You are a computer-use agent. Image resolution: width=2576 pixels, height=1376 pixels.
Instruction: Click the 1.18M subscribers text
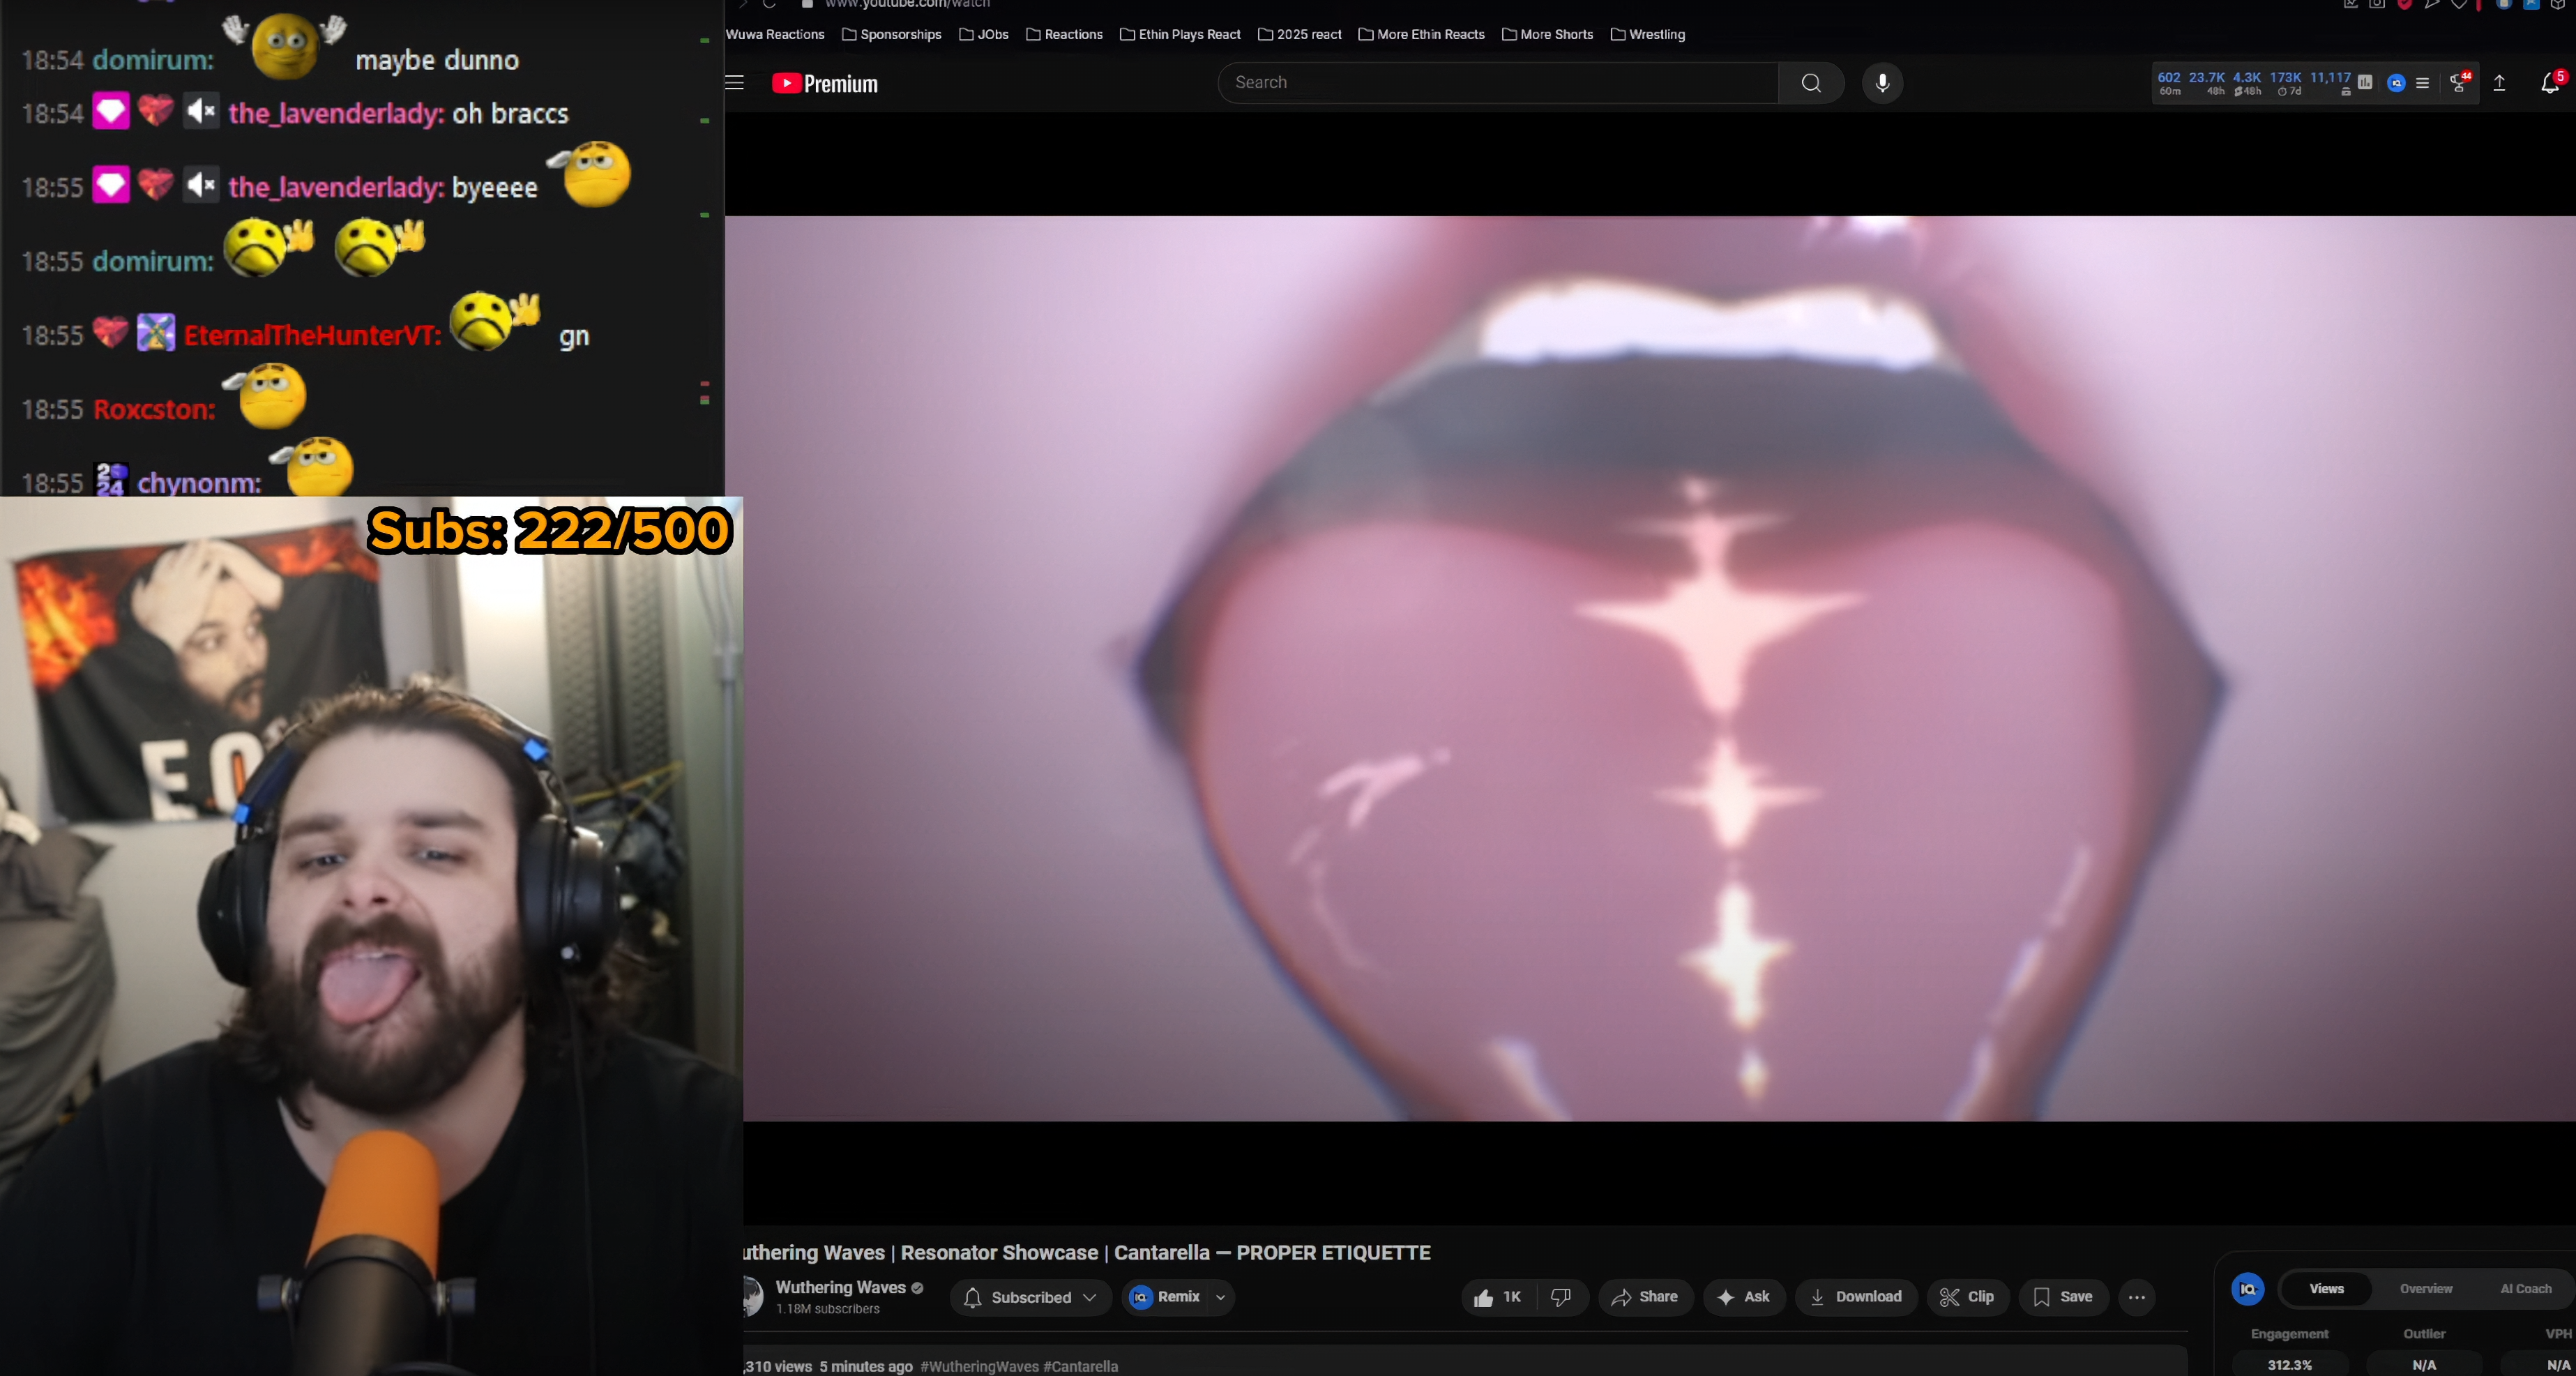click(x=828, y=1309)
